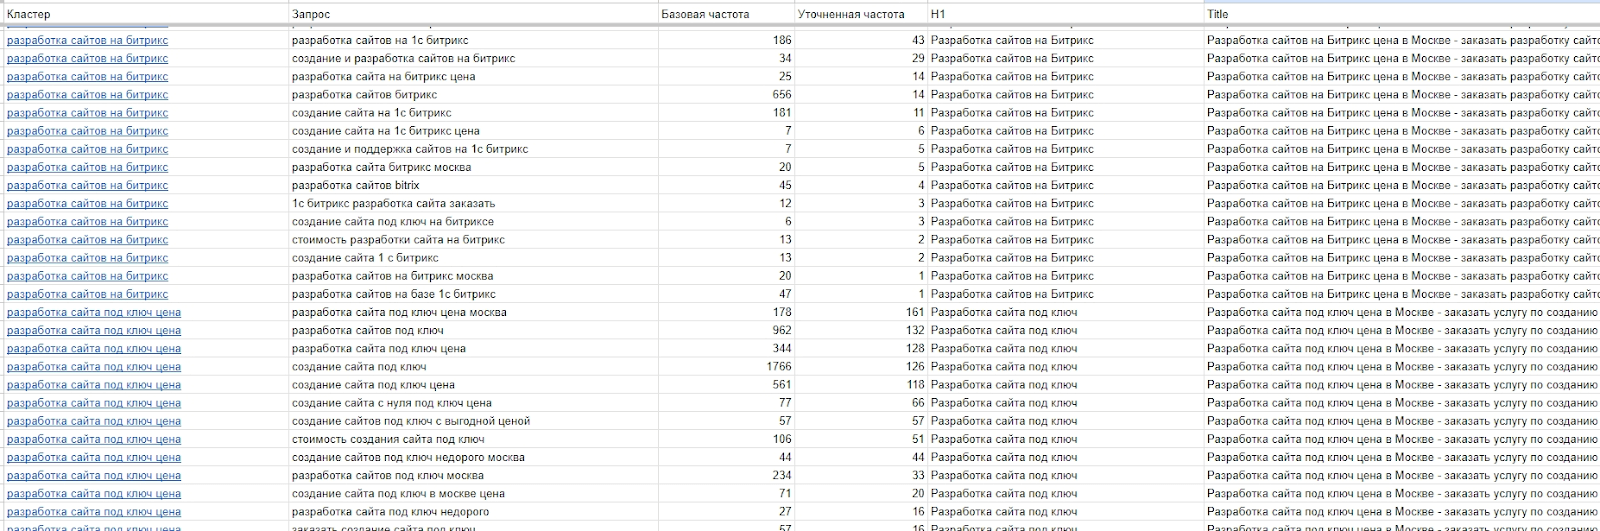The width and height of the screenshot is (1600, 531).
Task: Open cluster link beside query 'разработка сайтов bitrix'
Action: (87, 185)
